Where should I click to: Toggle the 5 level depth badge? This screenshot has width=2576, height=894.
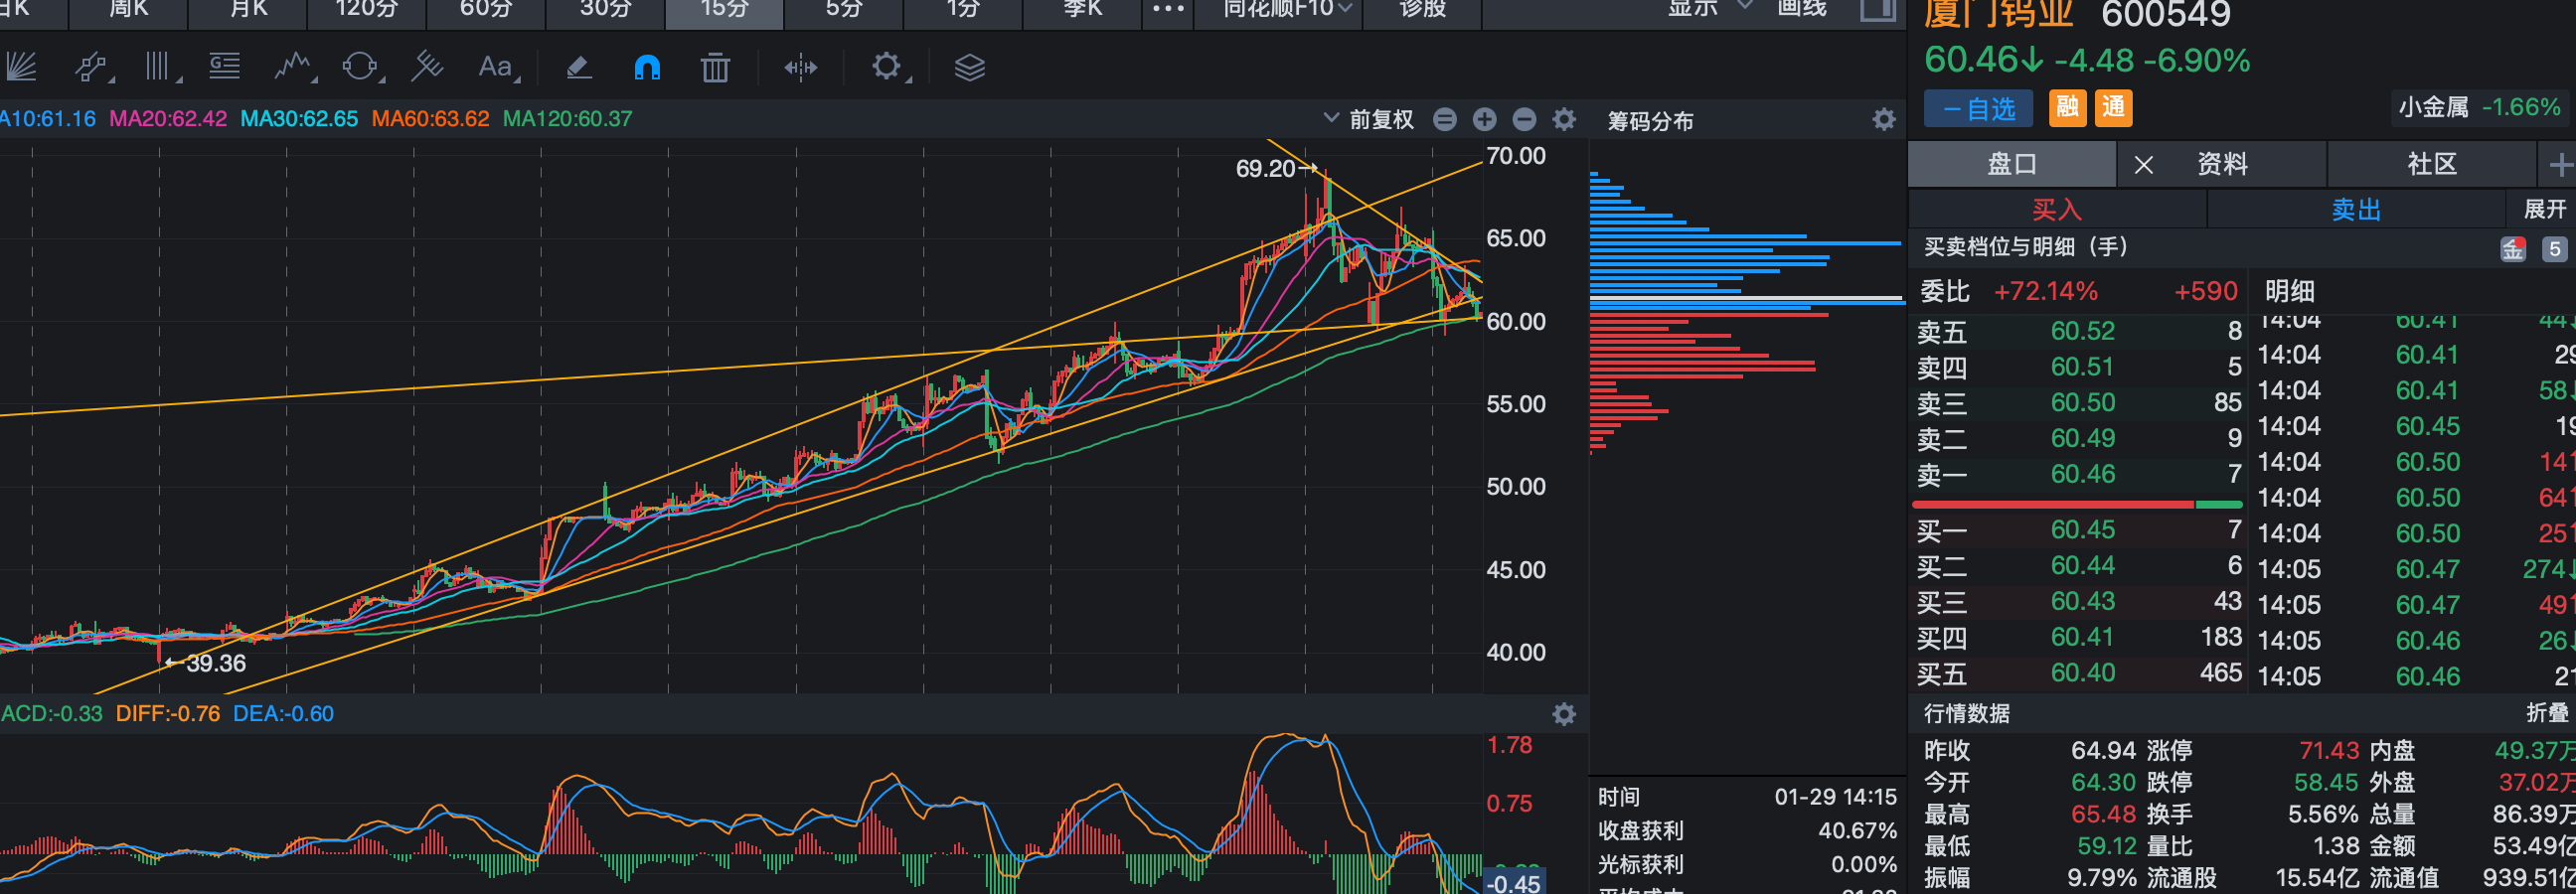click(x=2553, y=249)
